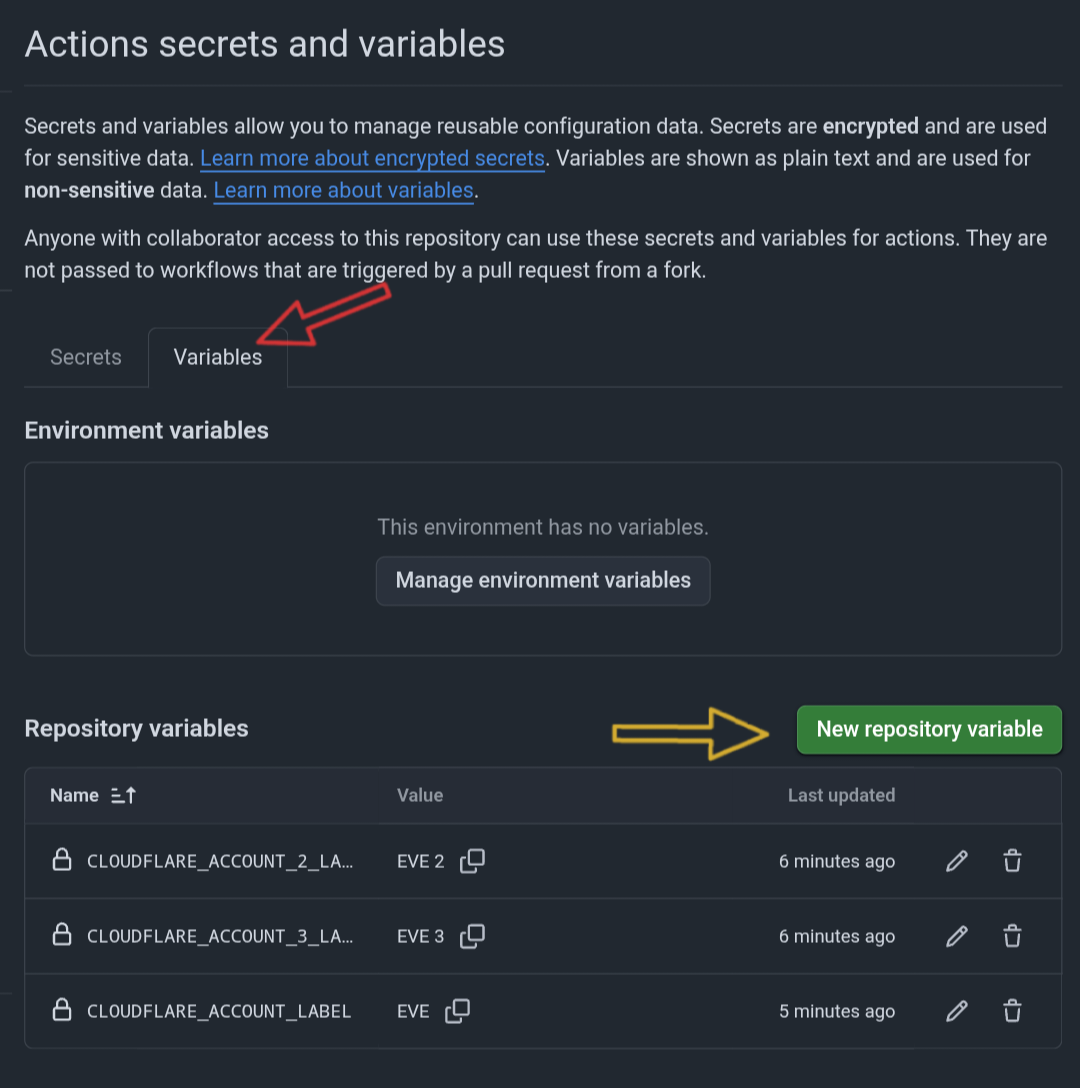1080x1088 pixels.
Task: Click the EVE 2 value text
Action: (x=421, y=862)
